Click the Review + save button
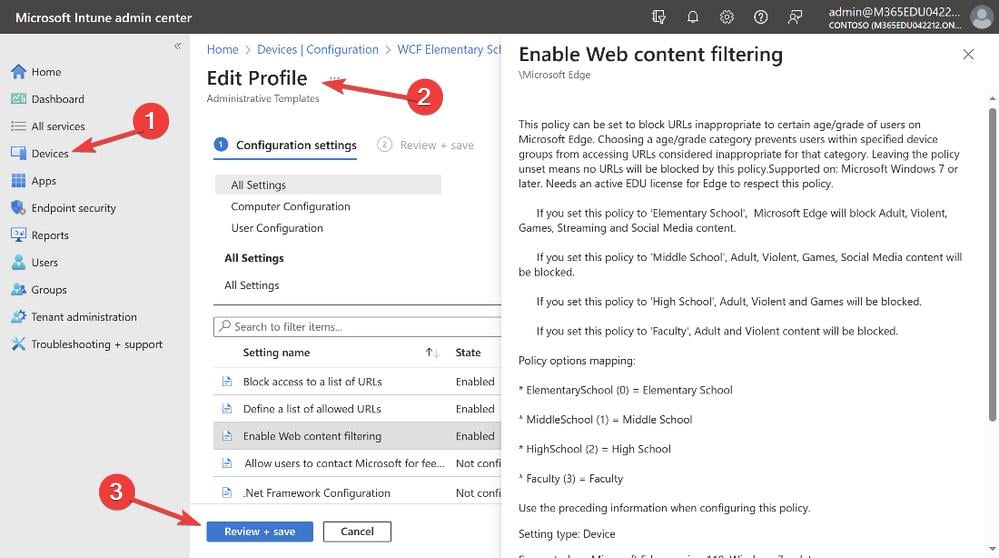The width and height of the screenshot is (999, 558). 259,531
